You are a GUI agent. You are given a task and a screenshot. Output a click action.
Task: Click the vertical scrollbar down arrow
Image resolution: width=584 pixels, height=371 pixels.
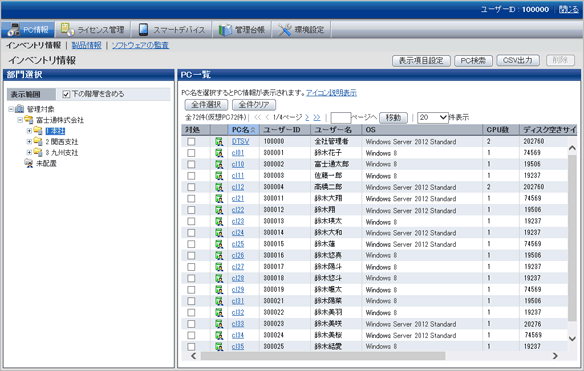[572, 339]
